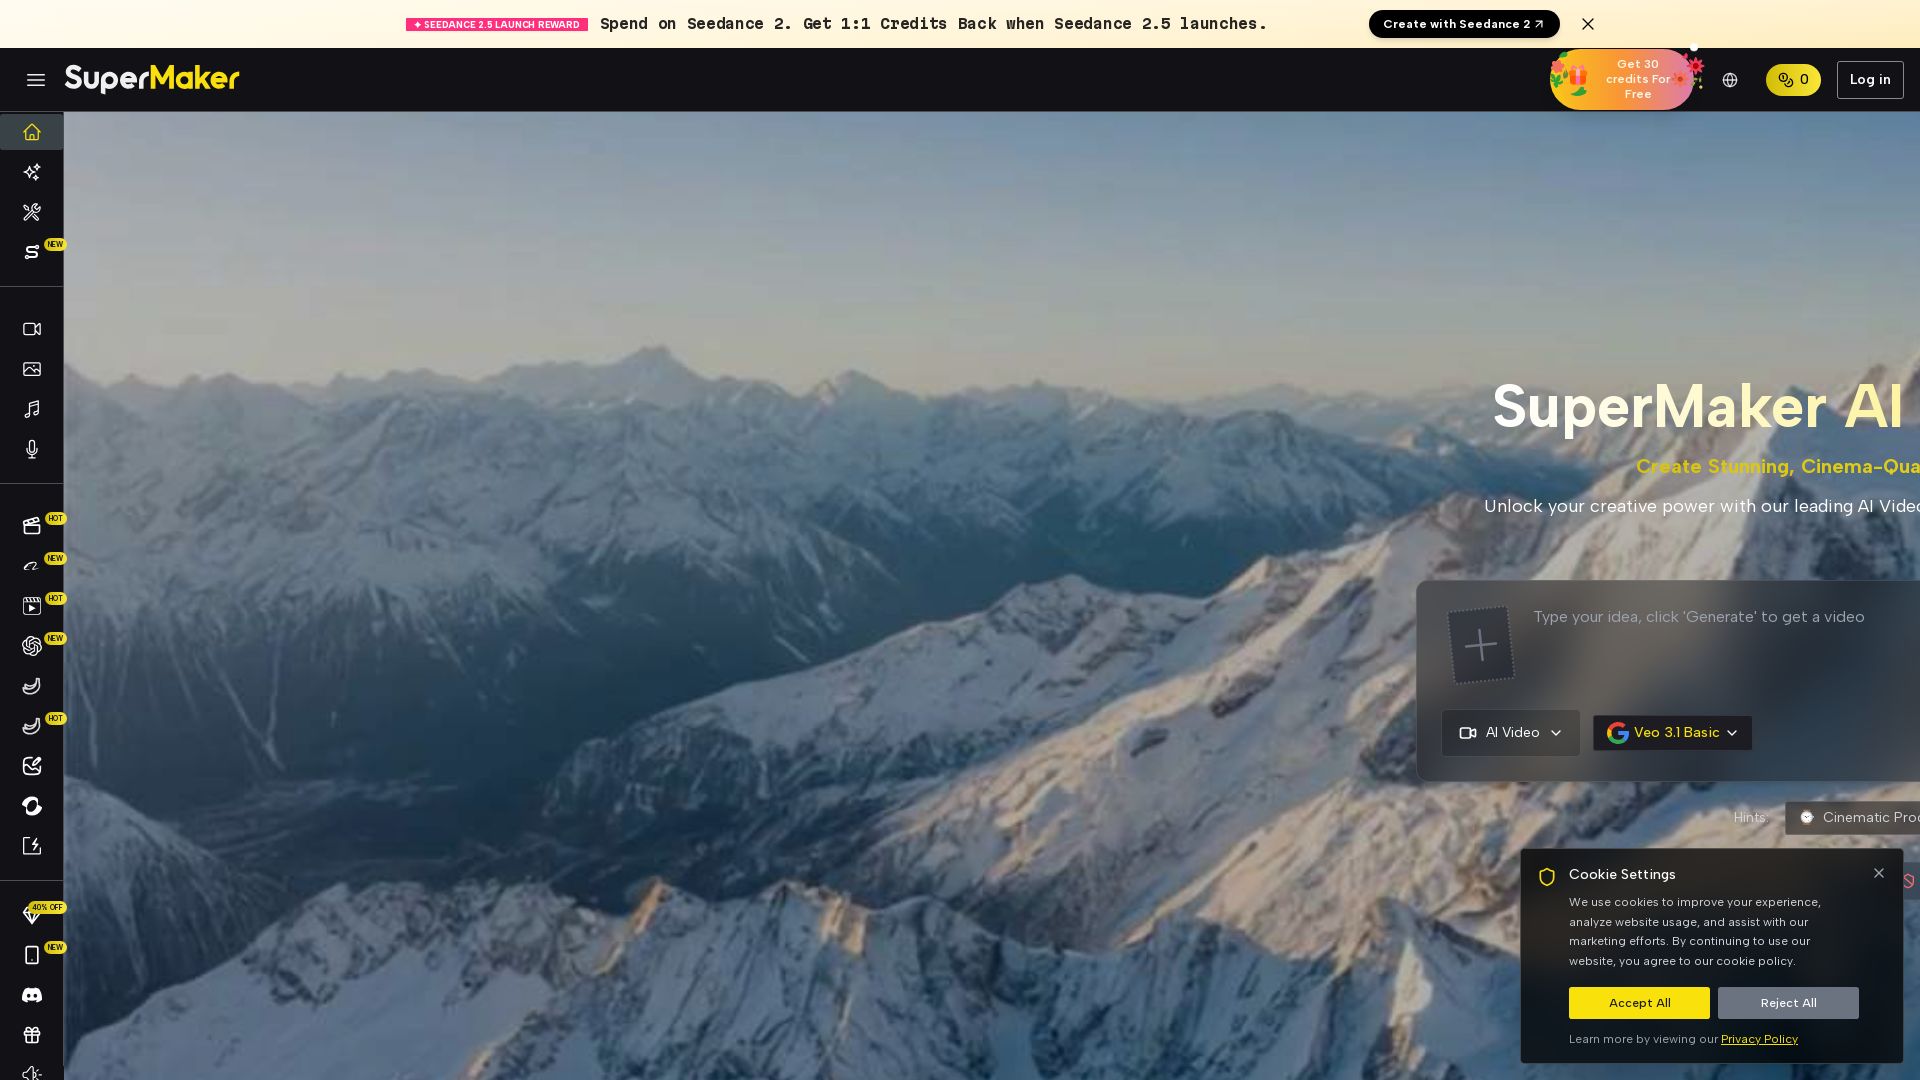Click the SEEDANCE 2.5 LAUNCH REWARD tag

(497, 24)
